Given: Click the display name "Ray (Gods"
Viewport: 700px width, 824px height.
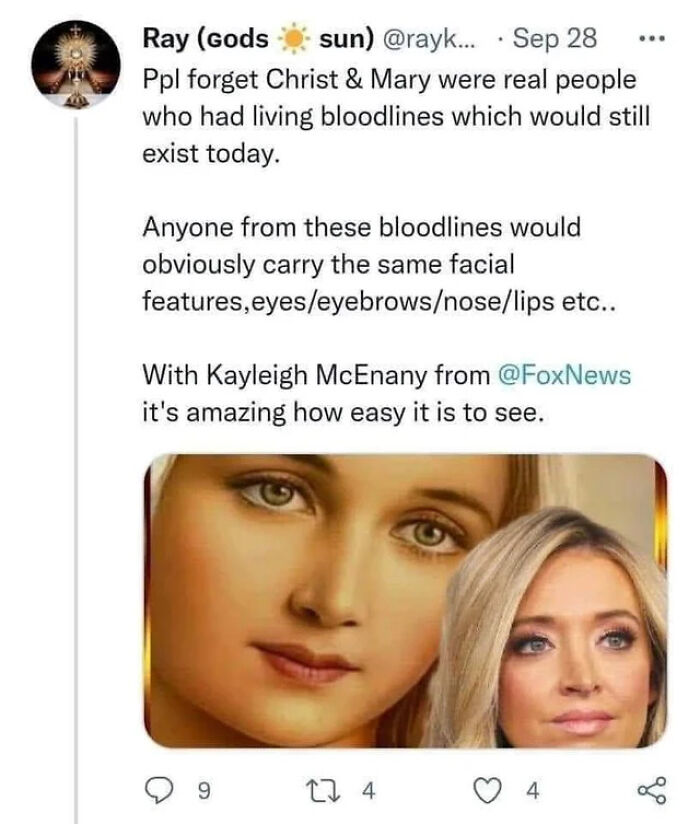Looking at the screenshot, I should point(206,40).
